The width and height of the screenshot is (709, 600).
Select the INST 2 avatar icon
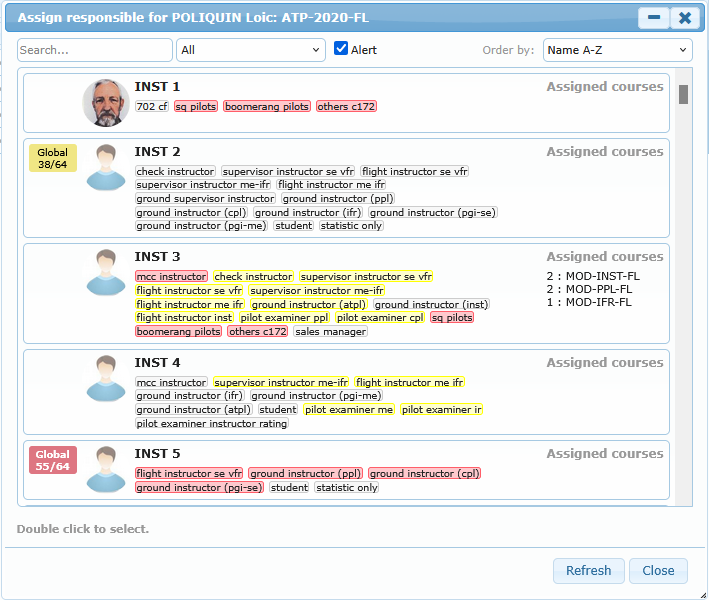click(106, 167)
